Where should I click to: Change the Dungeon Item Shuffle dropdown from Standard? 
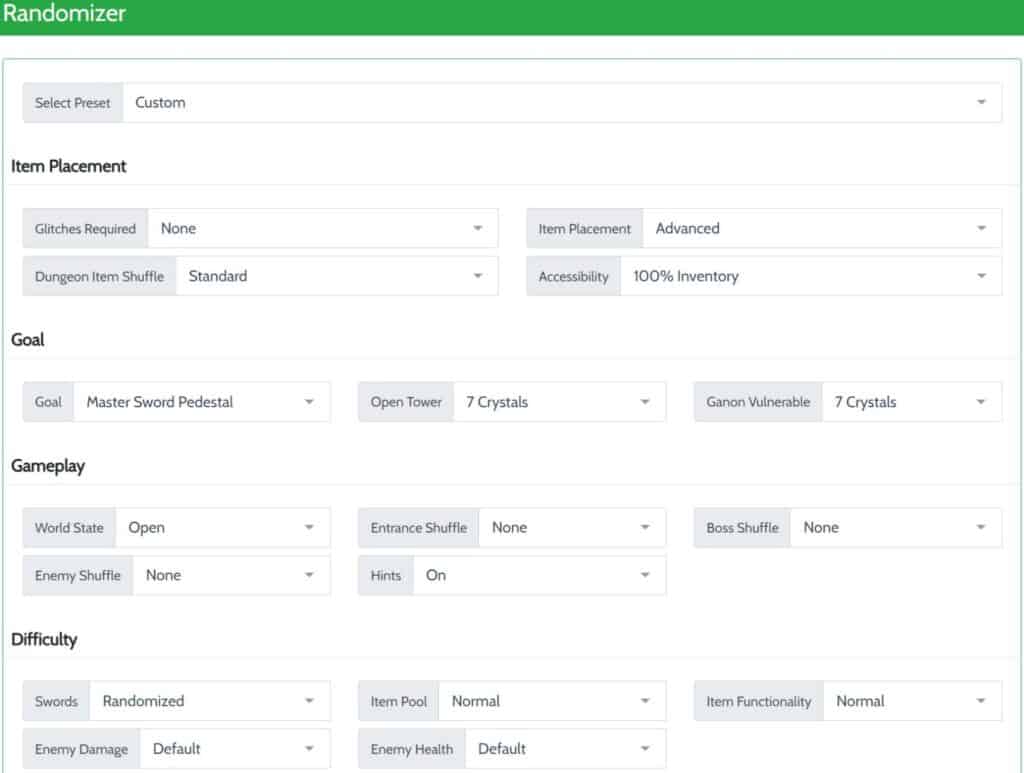336,276
